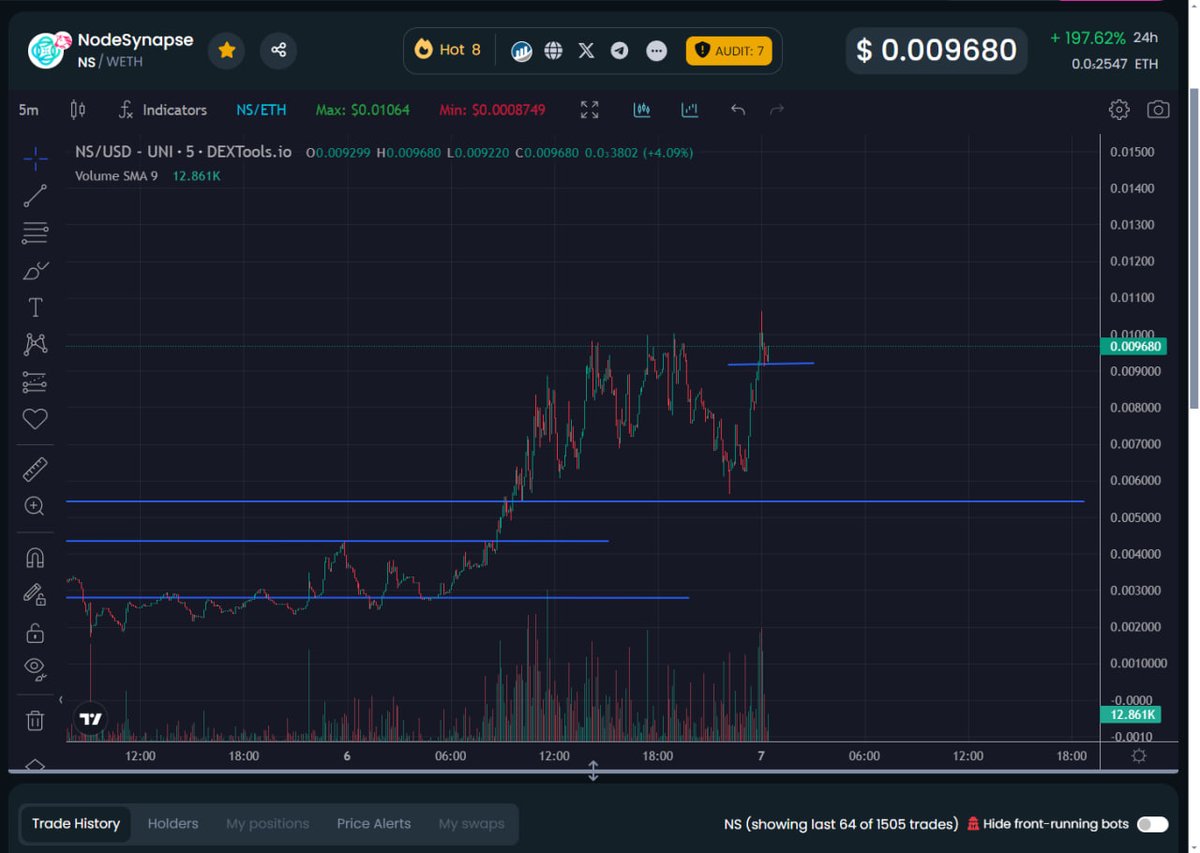Change the 5m chart interval
This screenshot has height=853, width=1200.
click(29, 110)
